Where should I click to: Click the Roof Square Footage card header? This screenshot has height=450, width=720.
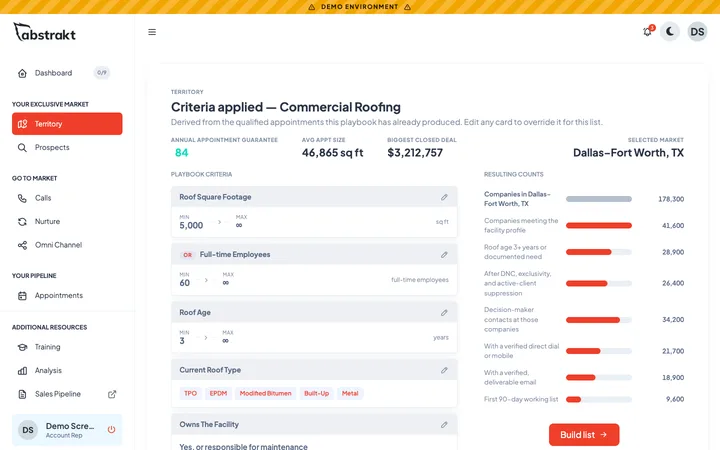pos(314,197)
